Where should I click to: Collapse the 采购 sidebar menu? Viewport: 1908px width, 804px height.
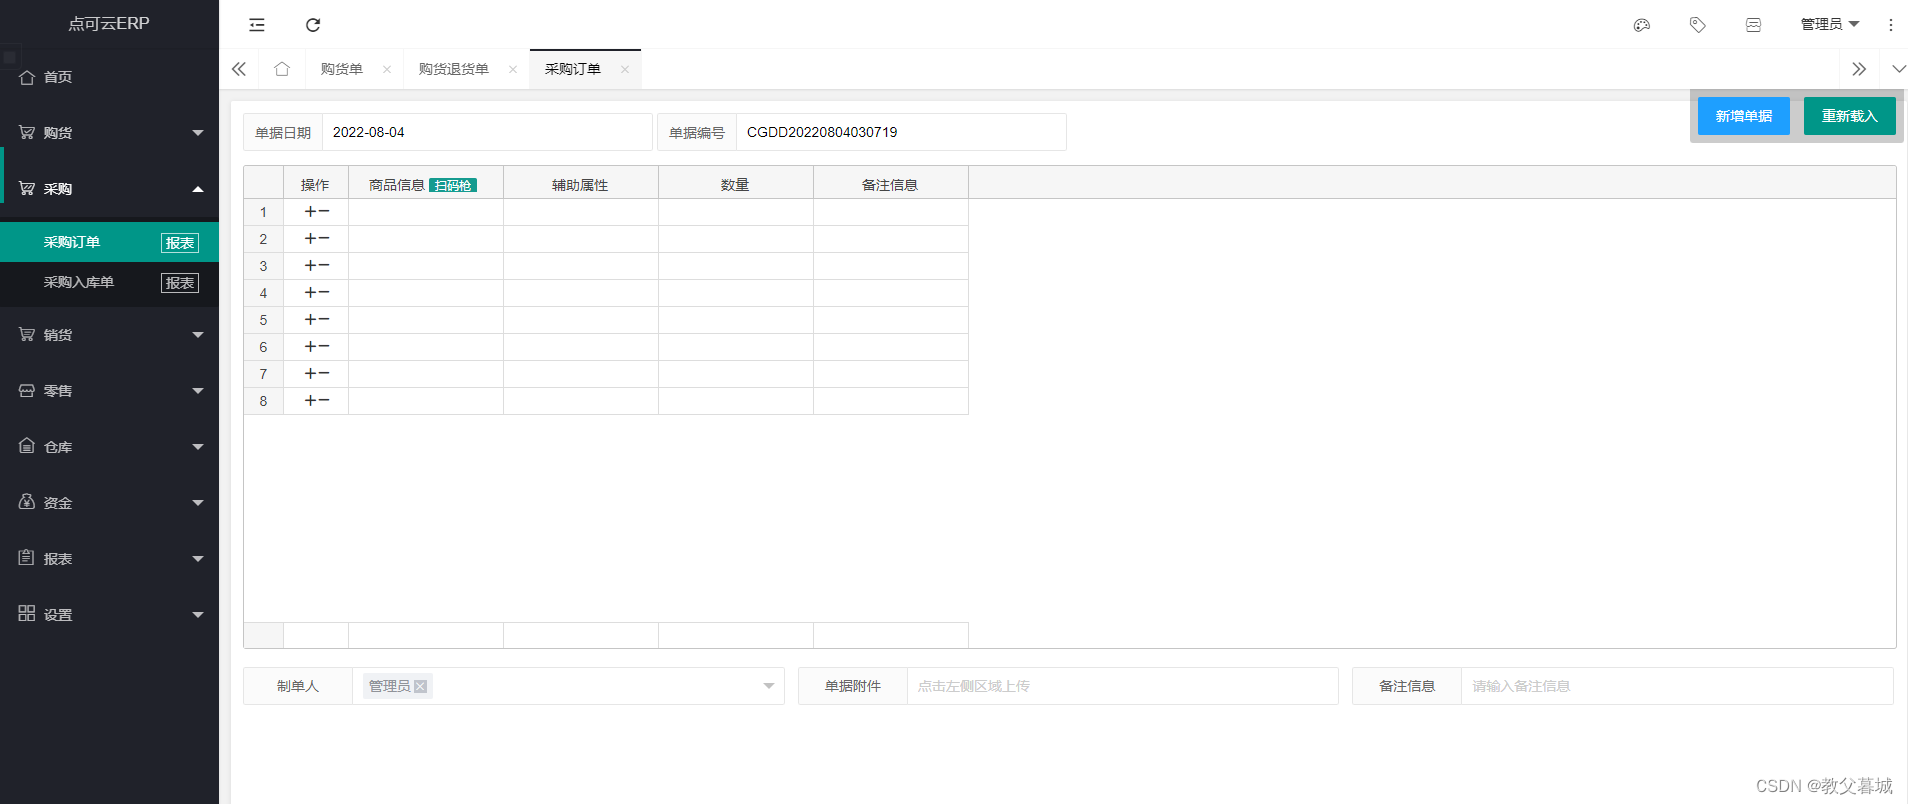(x=198, y=189)
